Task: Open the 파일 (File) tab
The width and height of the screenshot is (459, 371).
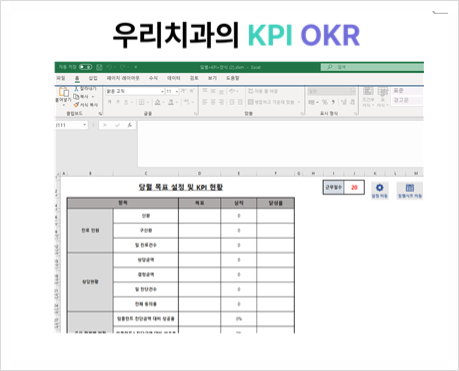Action: coord(61,78)
